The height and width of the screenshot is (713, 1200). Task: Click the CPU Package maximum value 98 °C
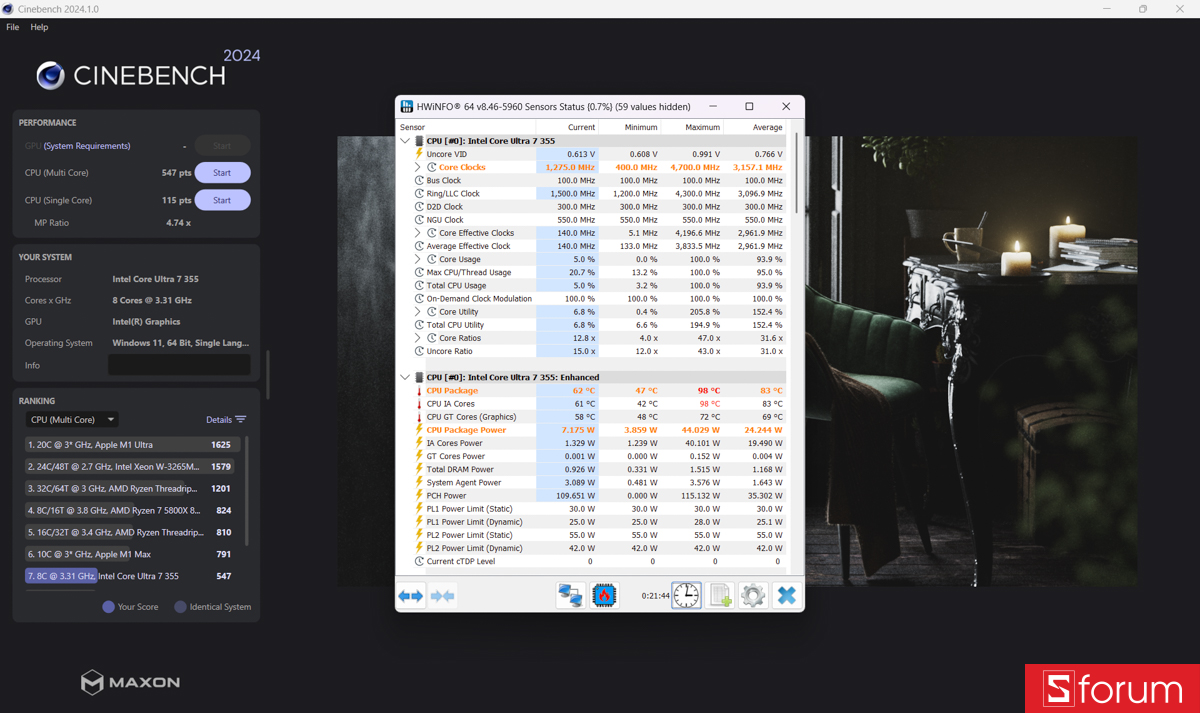[x=708, y=390]
